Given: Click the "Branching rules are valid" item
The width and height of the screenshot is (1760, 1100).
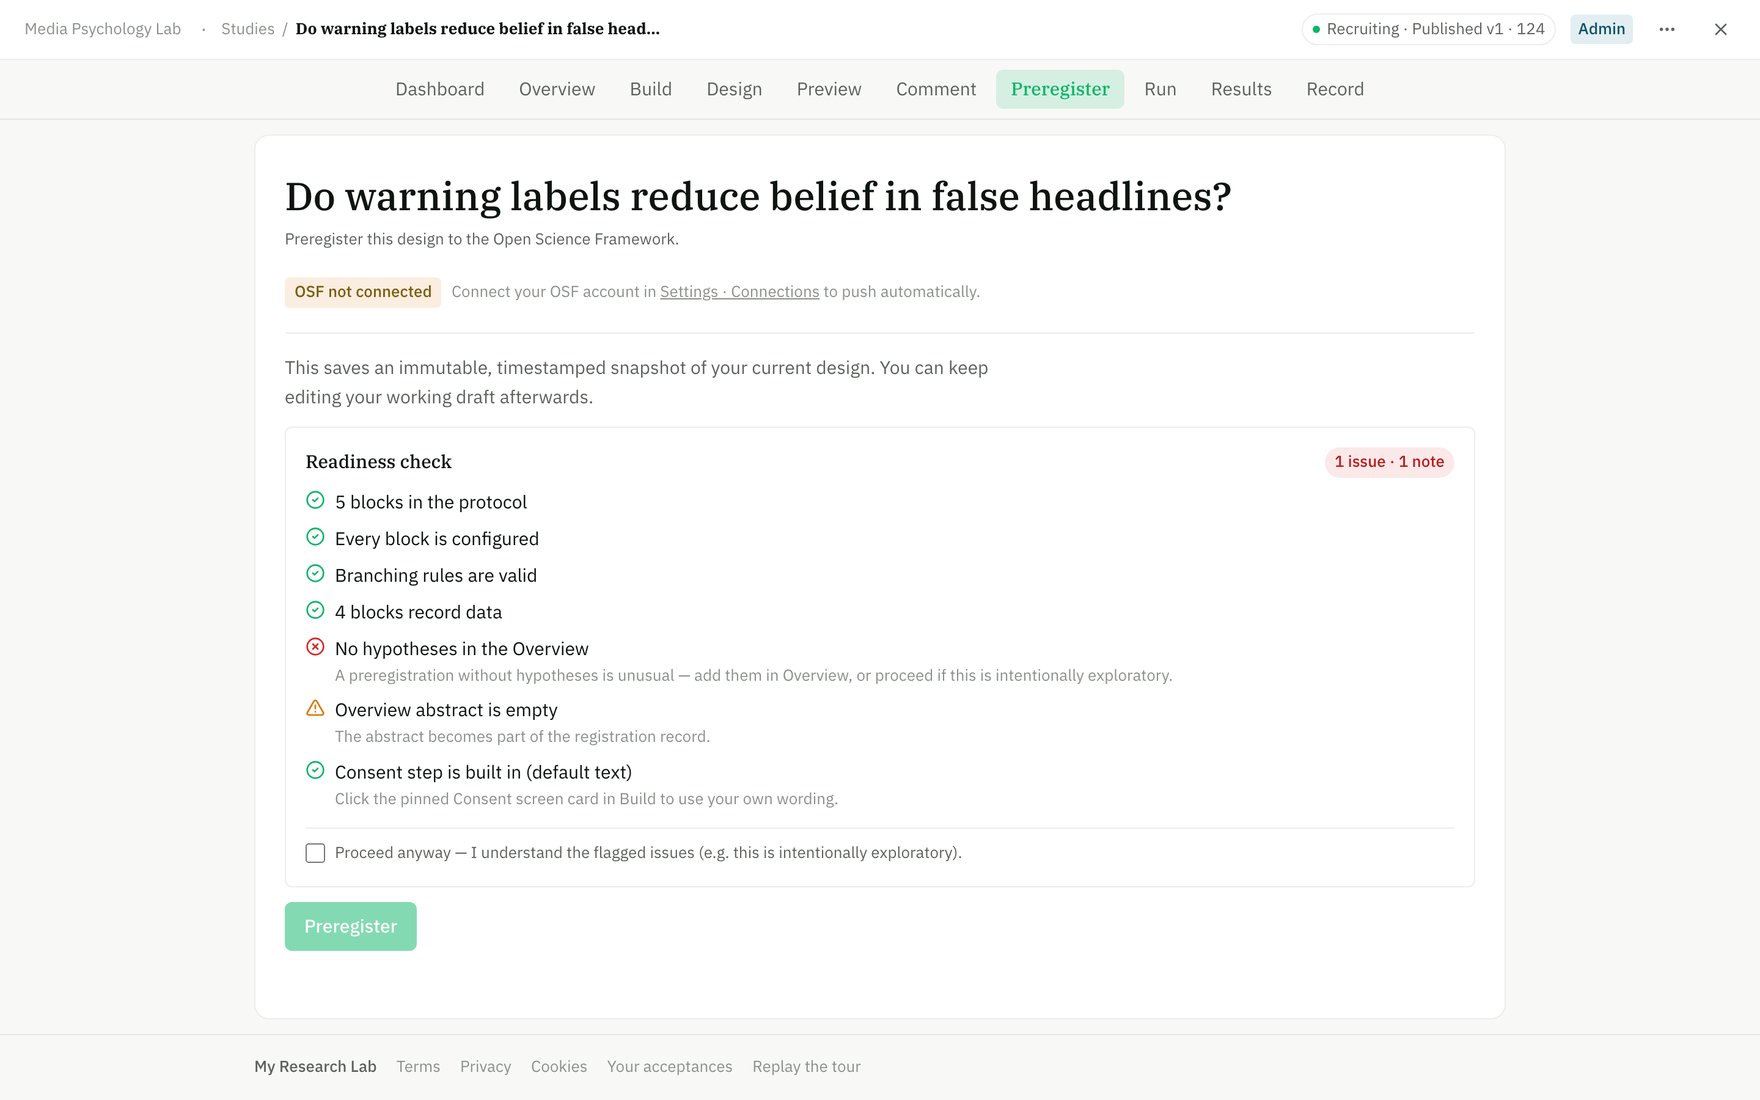Looking at the screenshot, I should point(436,576).
